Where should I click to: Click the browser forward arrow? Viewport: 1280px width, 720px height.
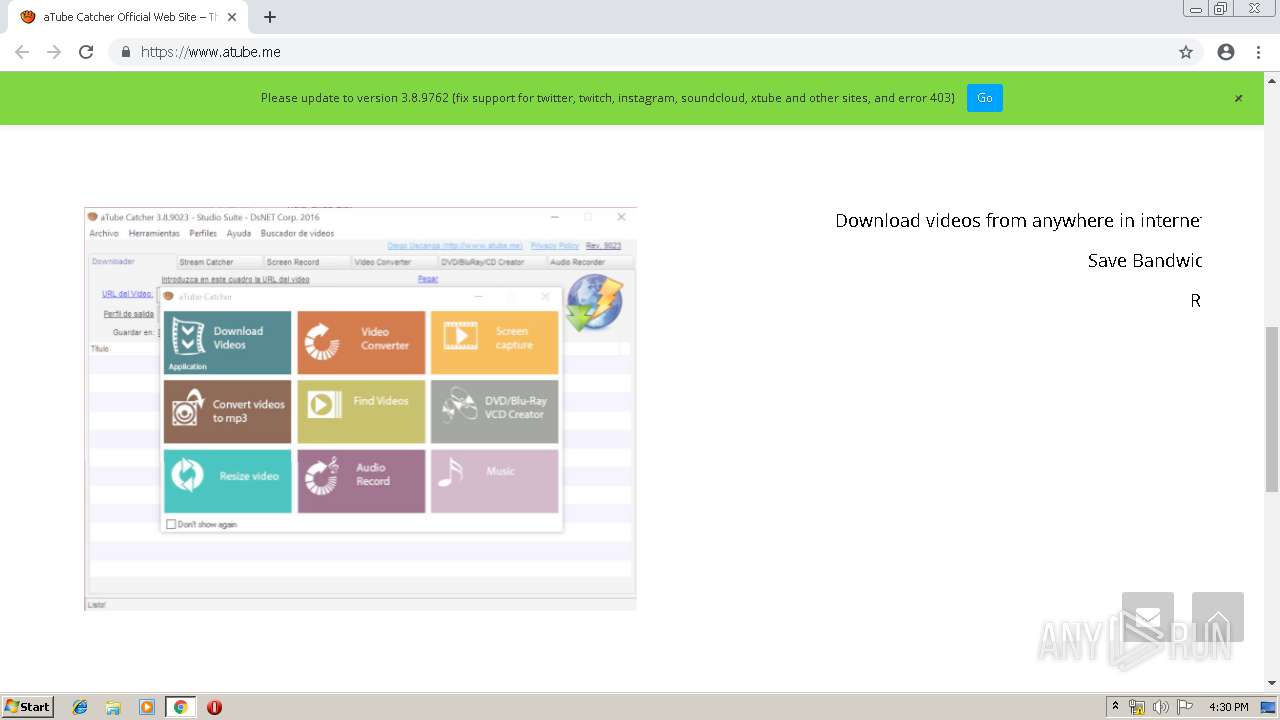click(x=54, y=52)
